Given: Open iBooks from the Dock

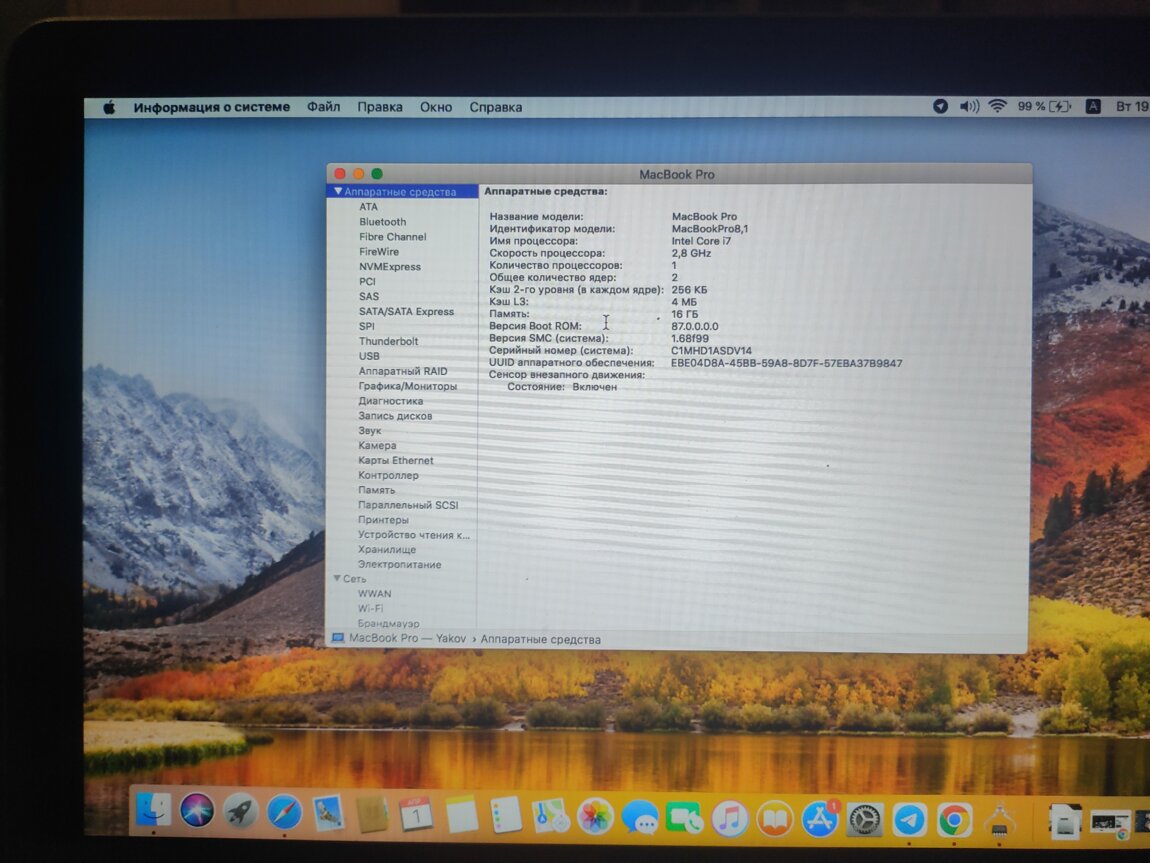Looking at the screenshot, I should tap(774, 819).
